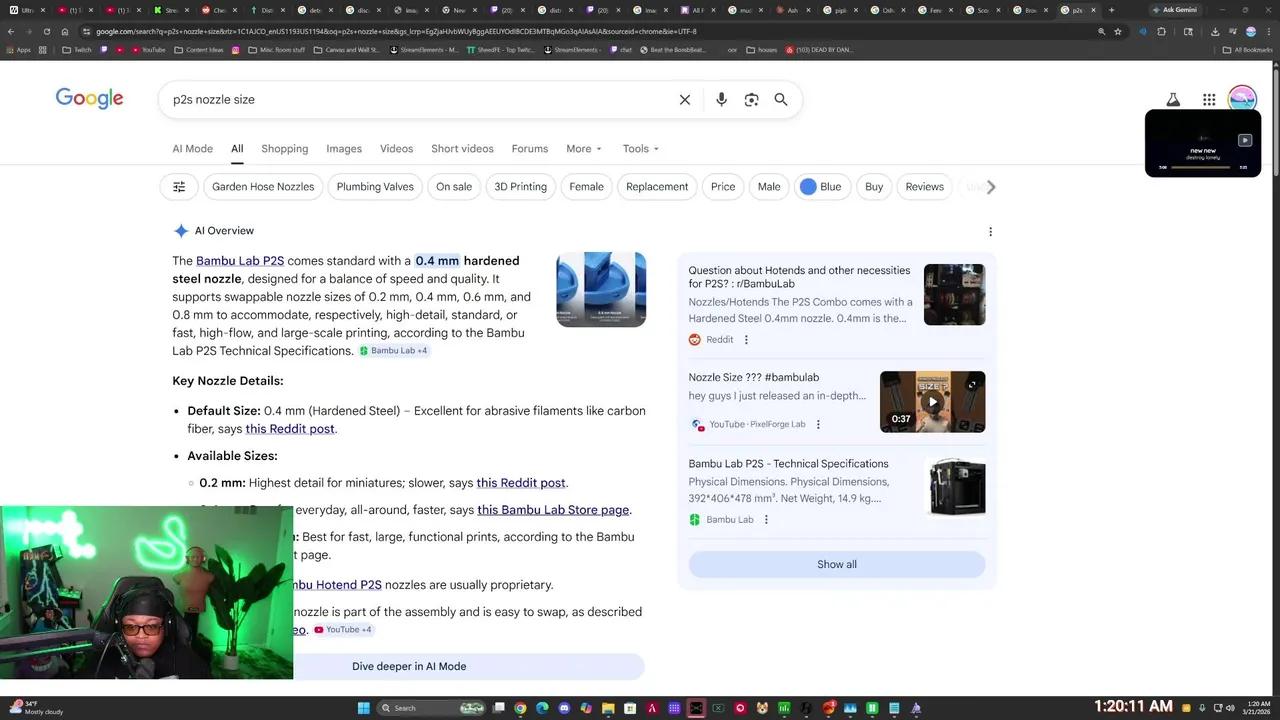This screenshot has height=720, width=1280.
Task: Select the Blue color filter chip
Action: point(821,187)
